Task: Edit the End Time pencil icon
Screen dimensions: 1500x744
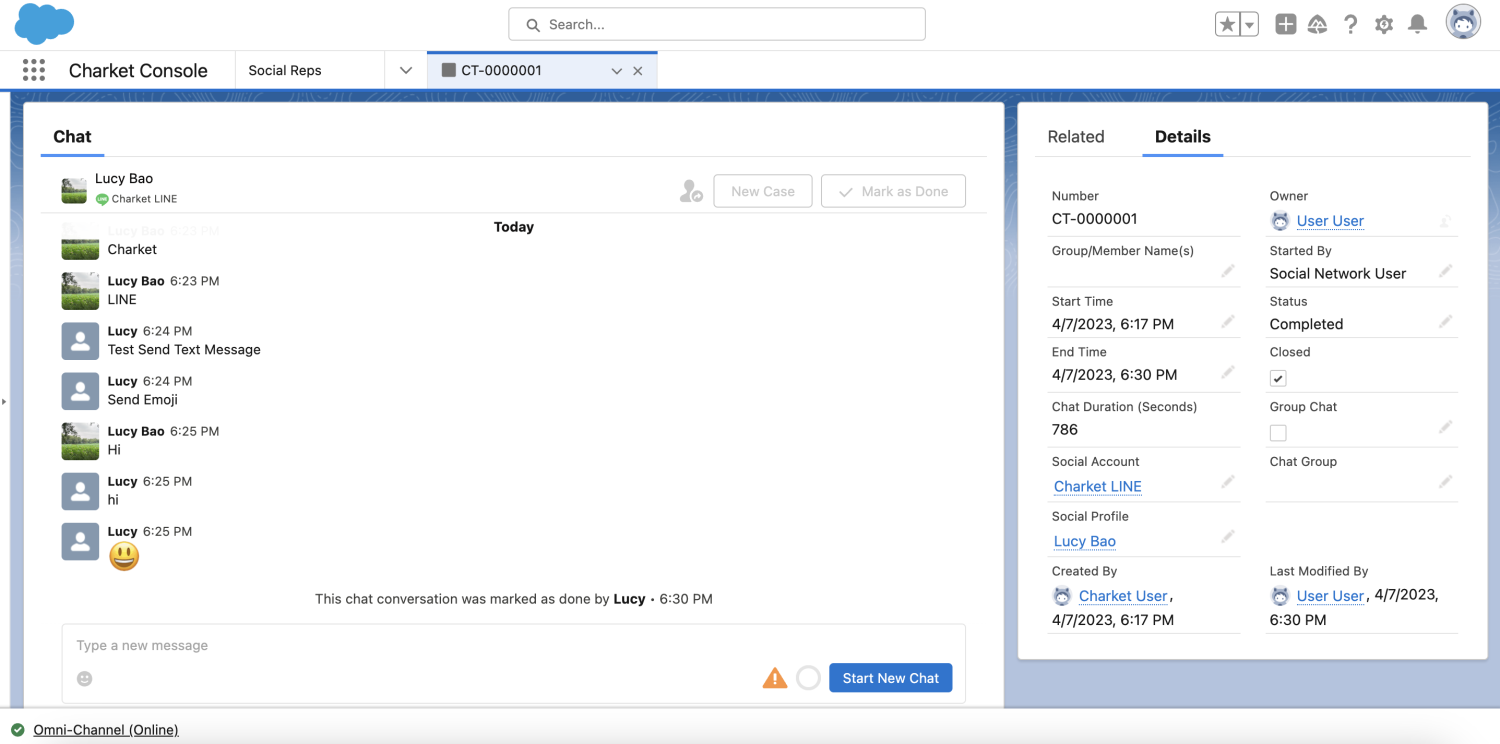Action: click(1228, 372)
